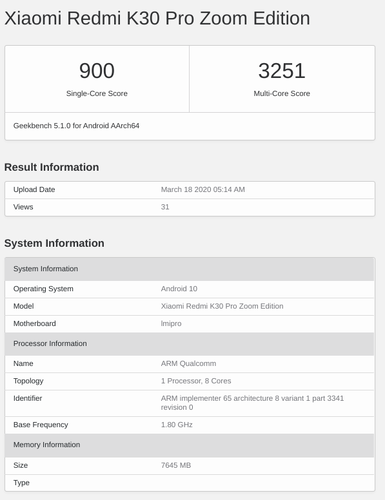Select motherboard value lmipro

171,324
